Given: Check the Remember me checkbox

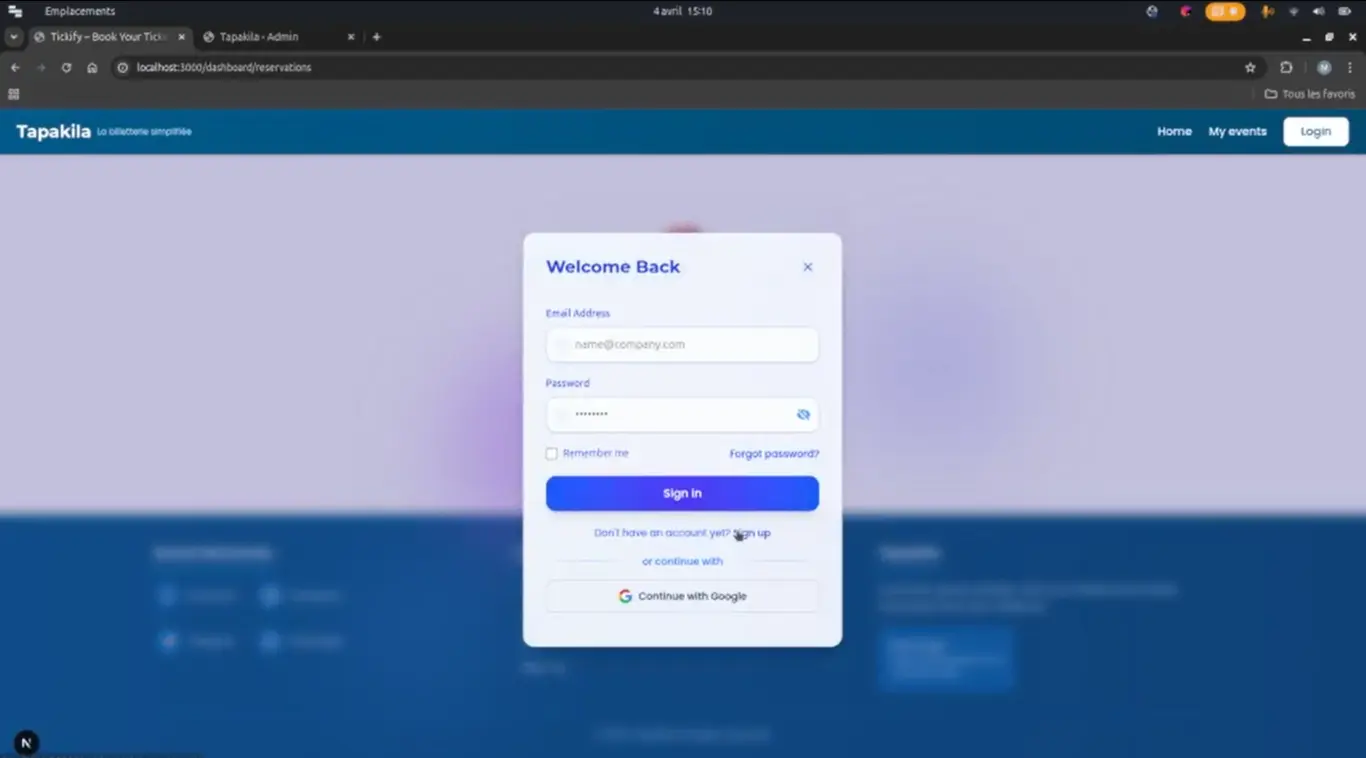Looking at the screenshot, I should point(551,454).
